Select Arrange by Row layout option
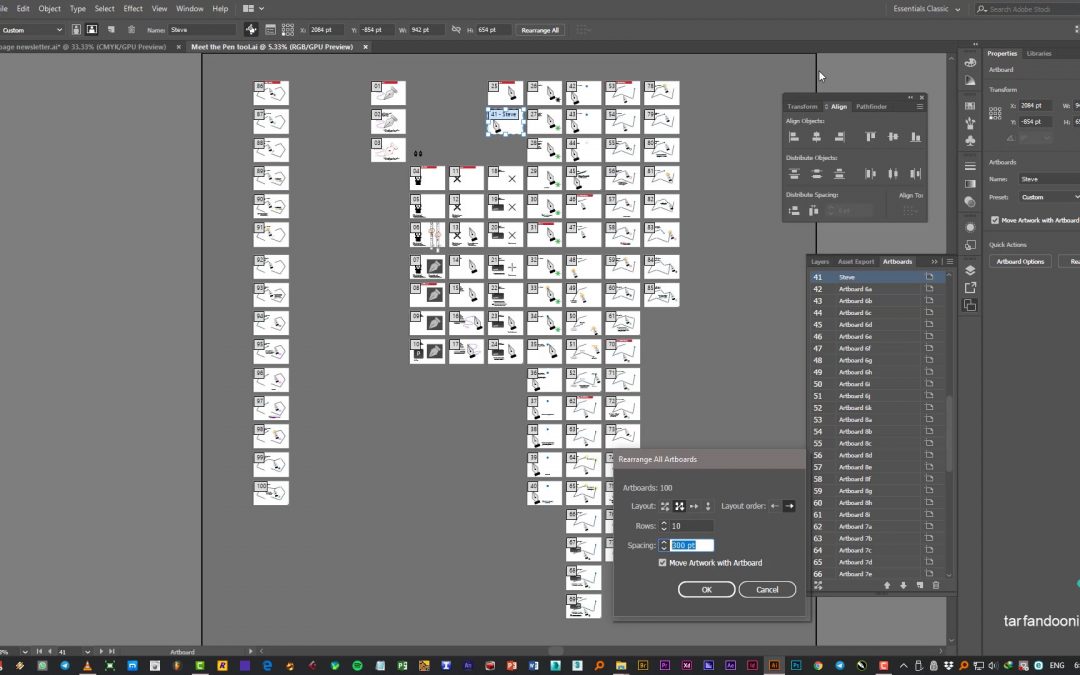The image size is (1080, 675). click(x=694, y=506)
